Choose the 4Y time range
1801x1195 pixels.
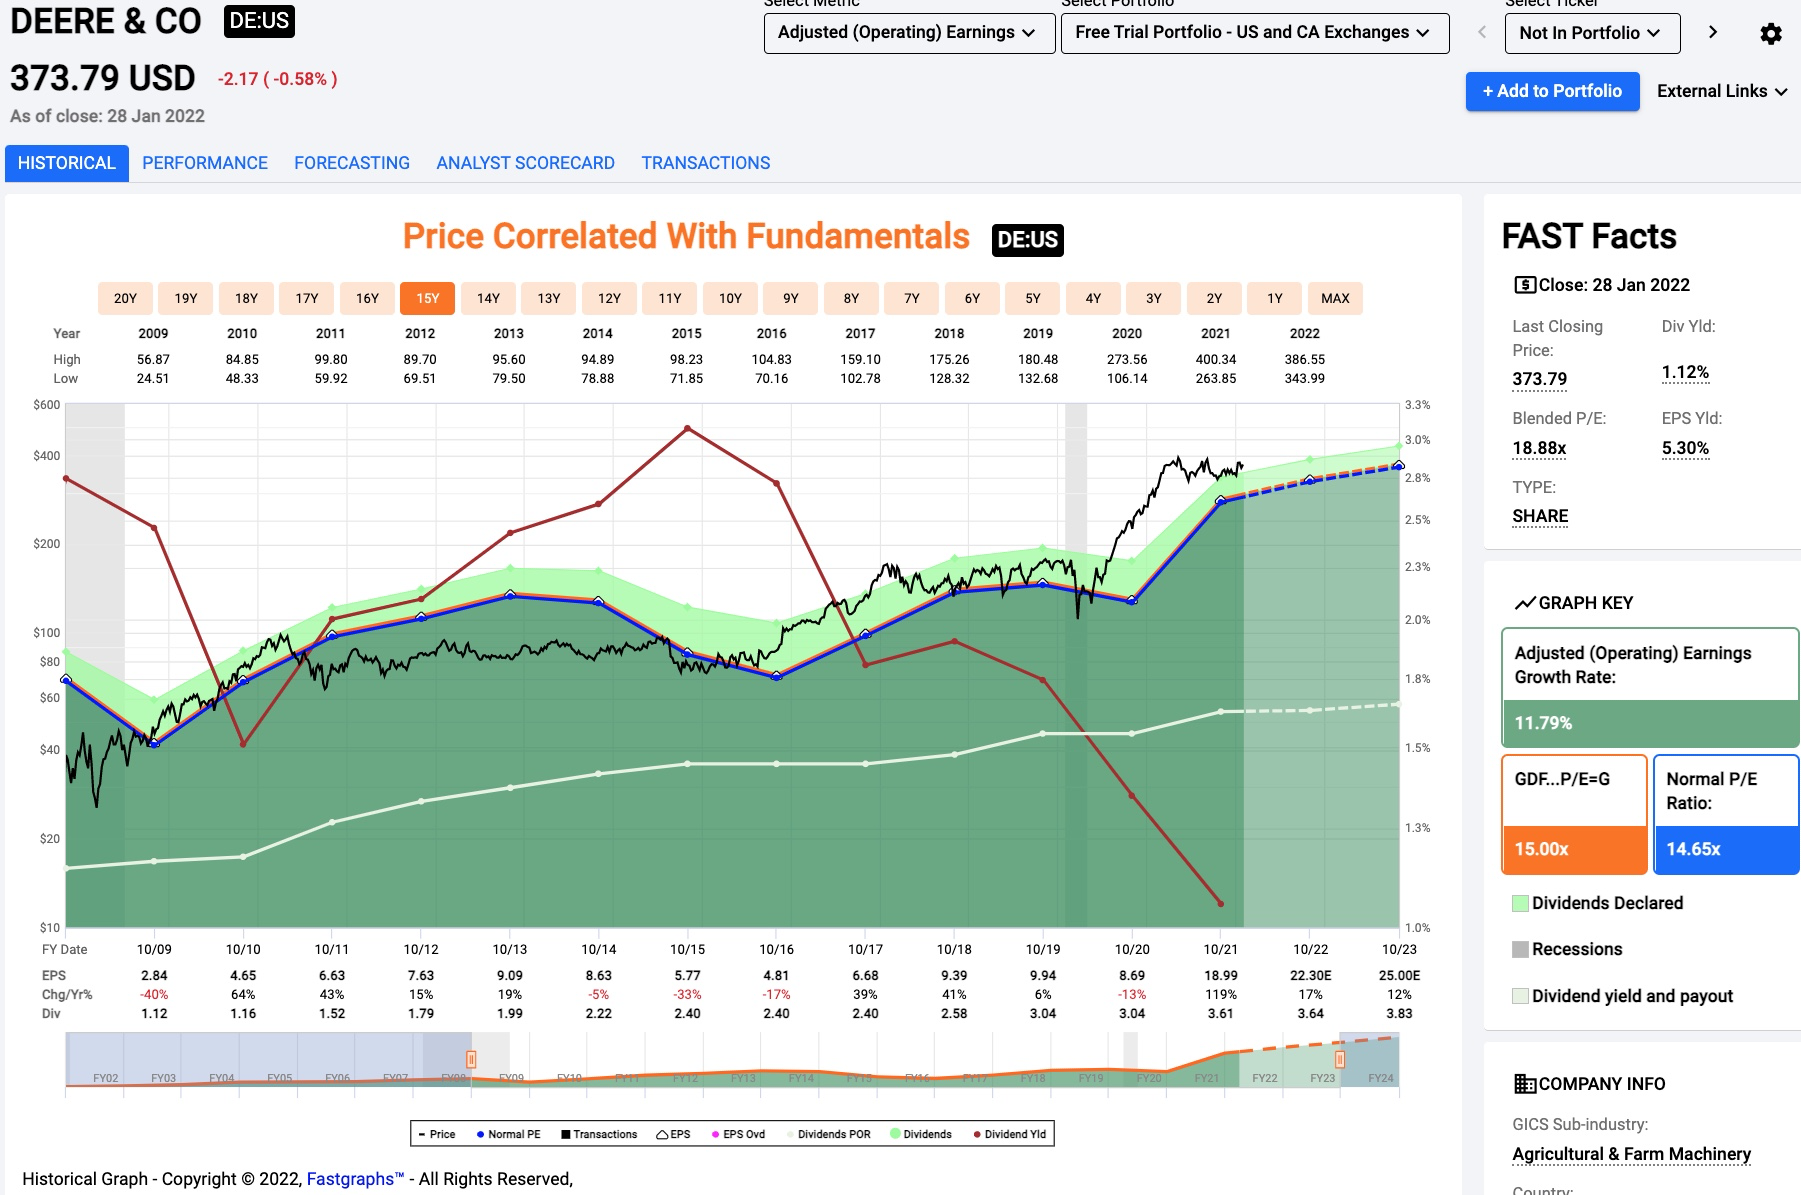tap(1093, 298)
